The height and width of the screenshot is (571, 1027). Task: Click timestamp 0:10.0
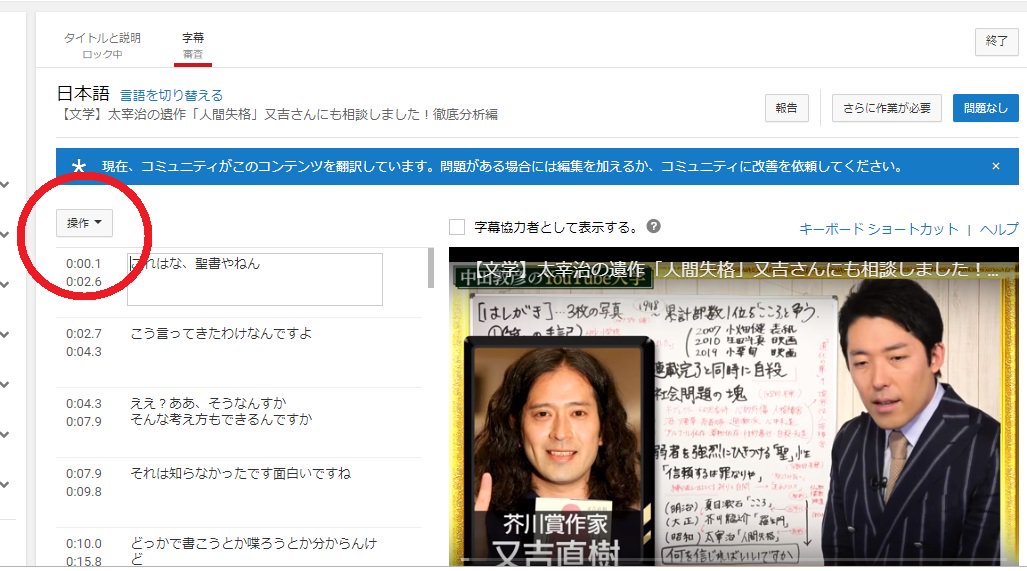click(x=84, y=544)
